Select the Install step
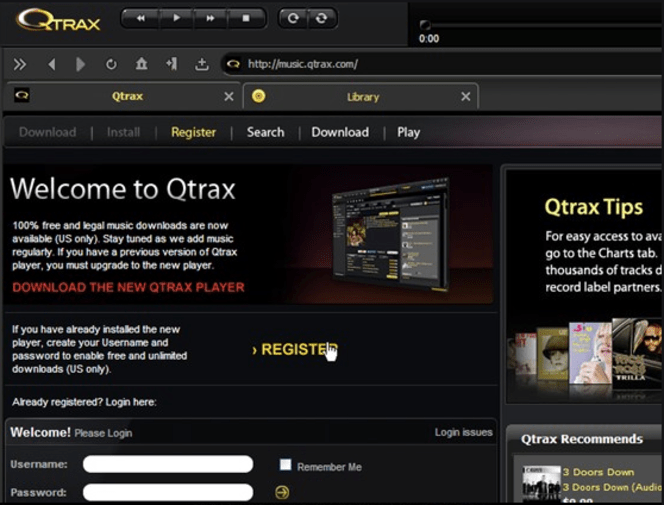664x505 pixels. (123, 132)
